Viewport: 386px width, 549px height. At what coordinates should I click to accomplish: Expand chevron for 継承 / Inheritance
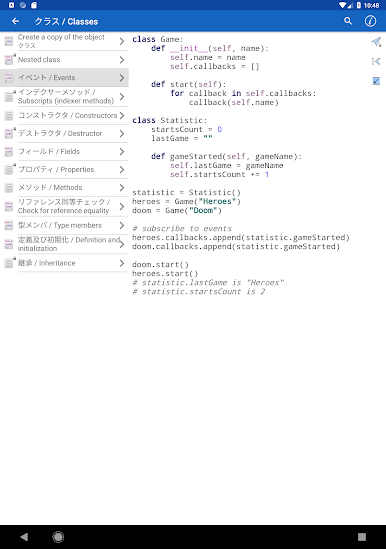pyautogui.click(x=122, y=263)
